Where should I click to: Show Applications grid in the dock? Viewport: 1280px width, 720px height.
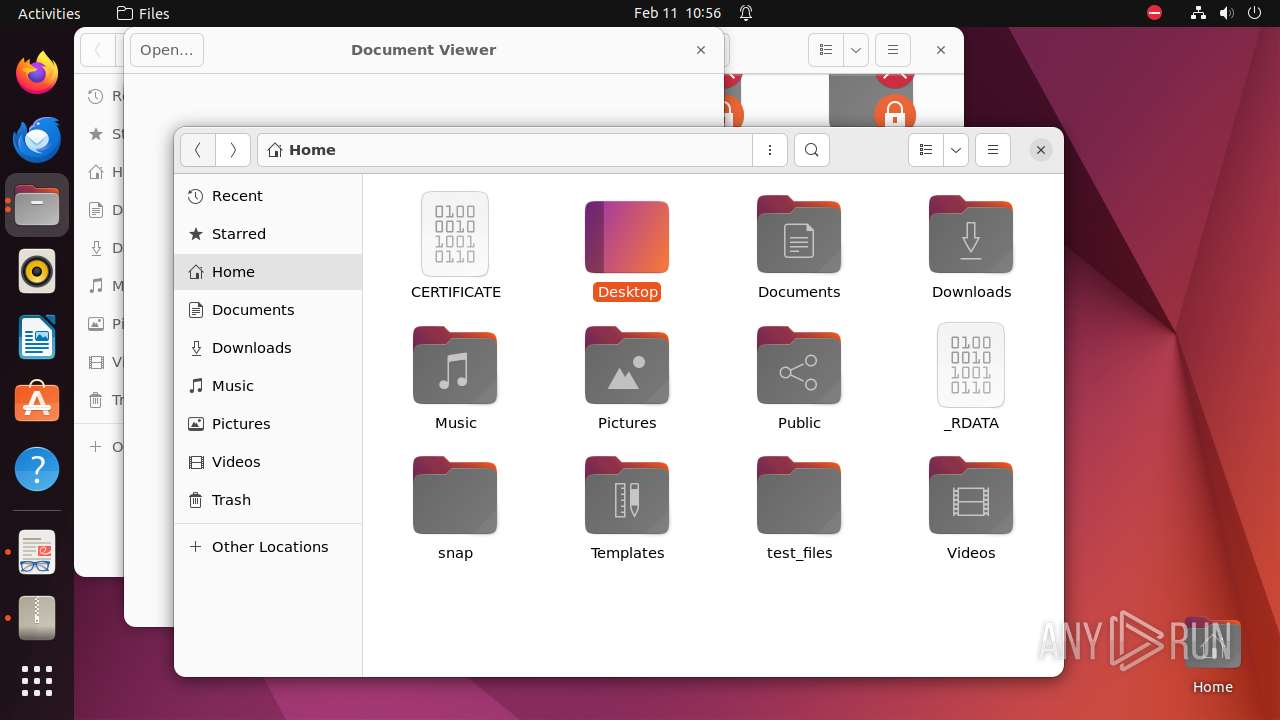click(37, 681)
